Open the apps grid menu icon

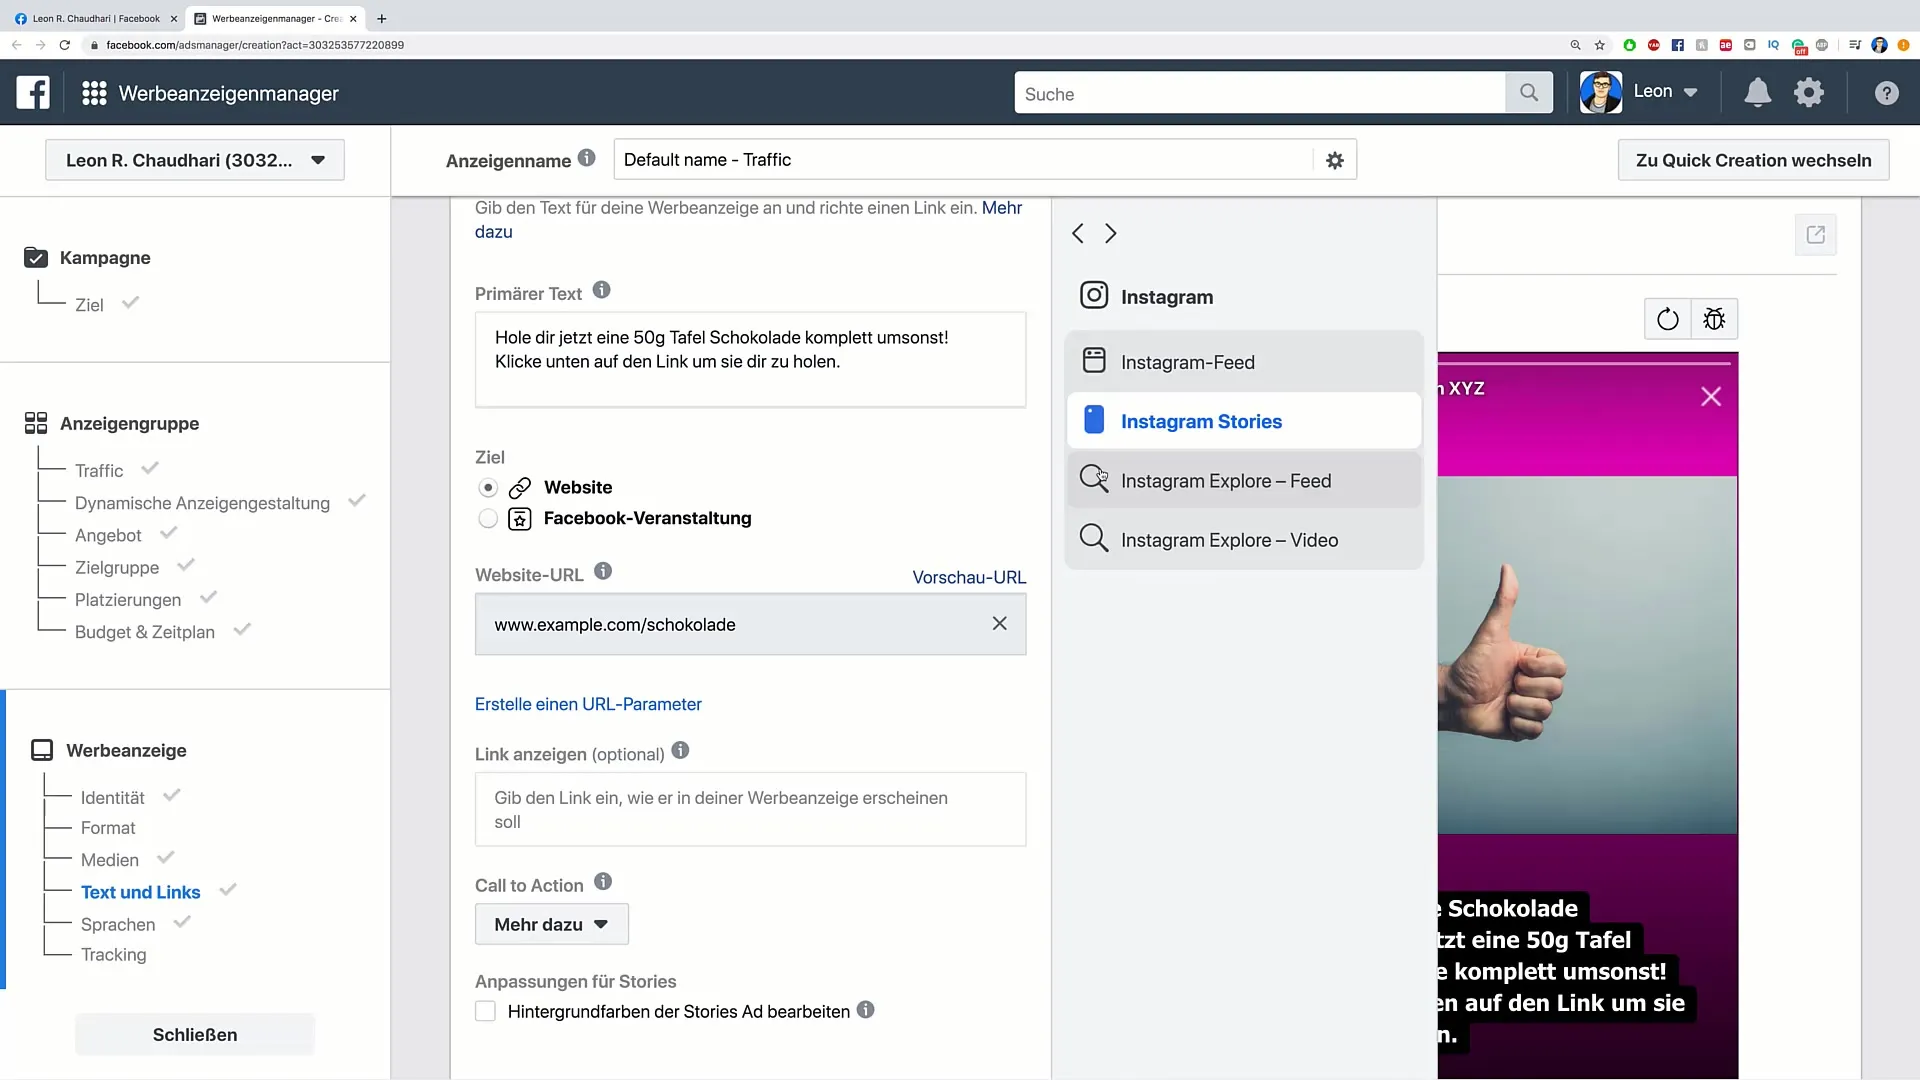pyautogui.click(x=94, y=93)
